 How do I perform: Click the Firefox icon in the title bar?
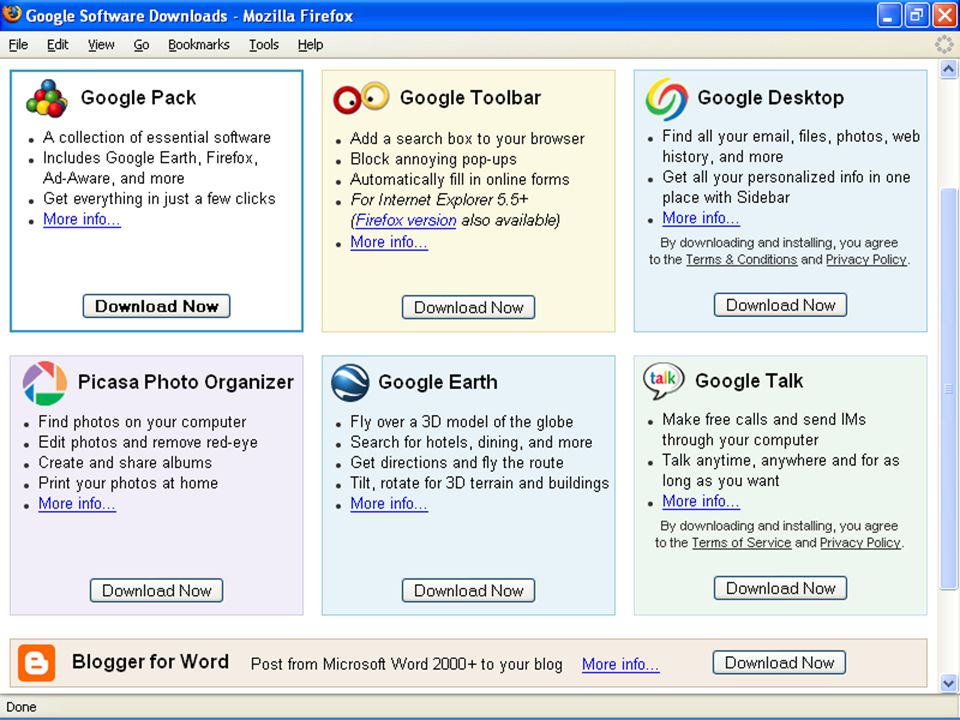point(12,14)
